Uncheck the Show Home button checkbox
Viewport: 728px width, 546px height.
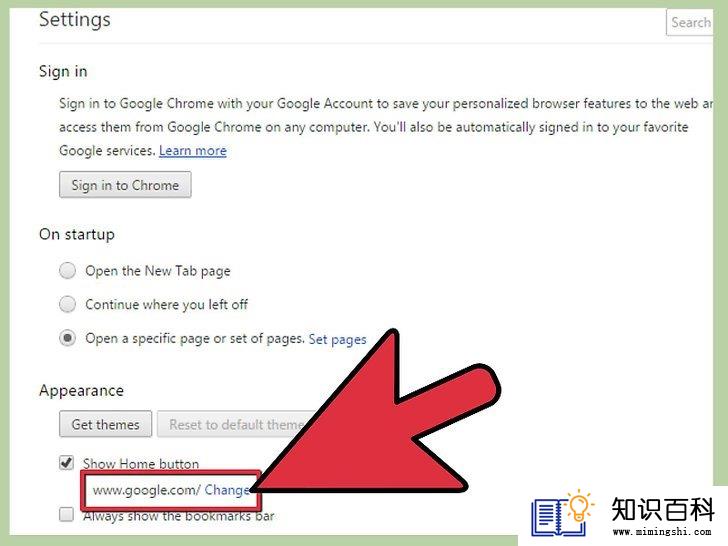click(66, 462)
